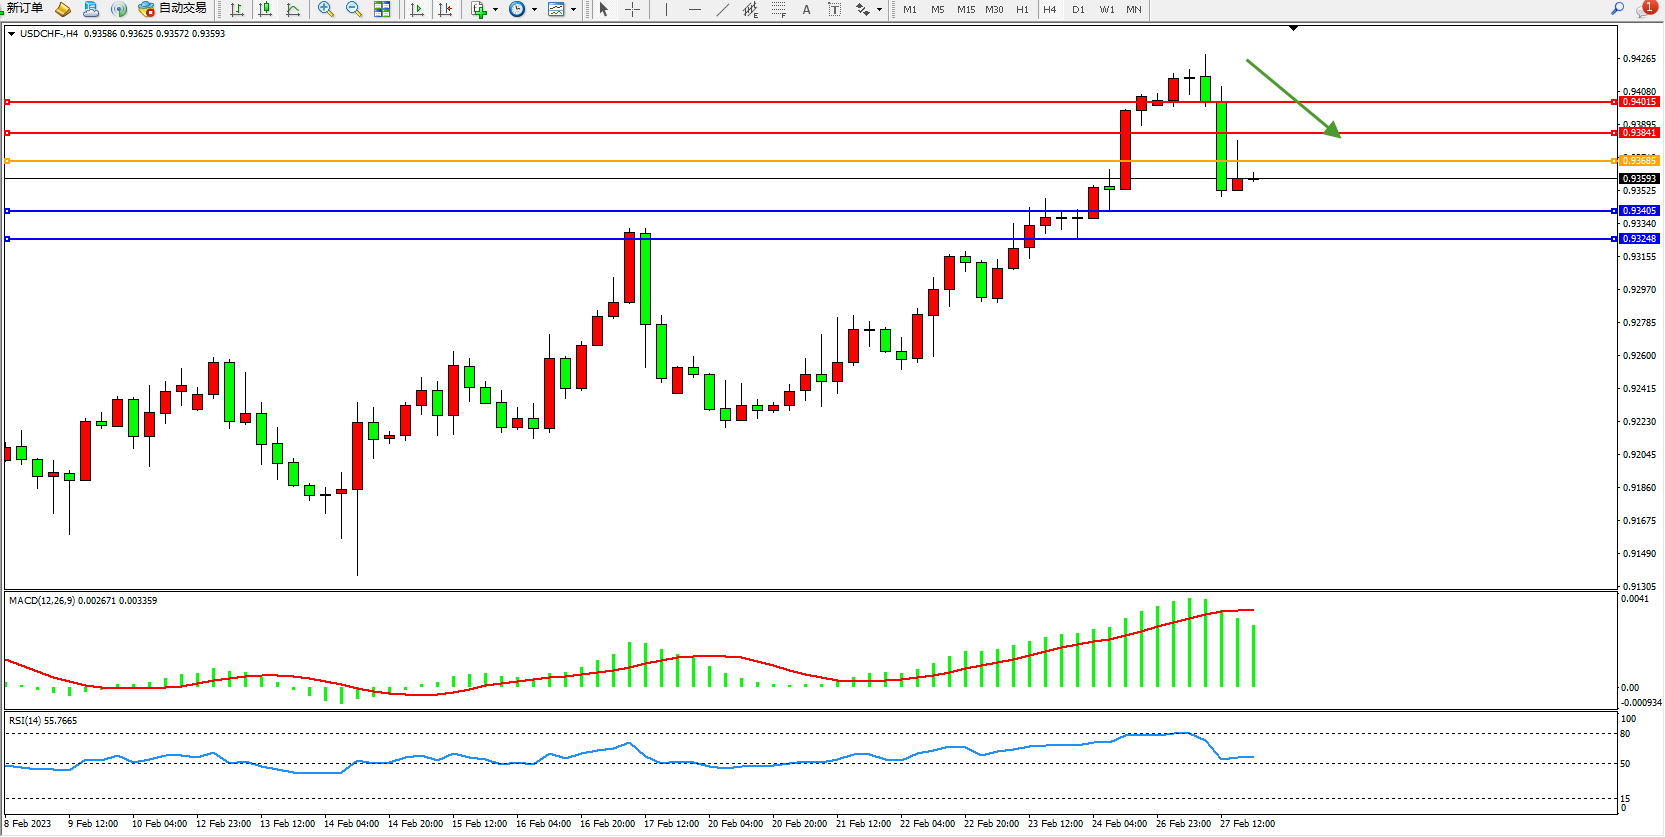Click the chart shift marker triangle at top

pos(1293,29)
